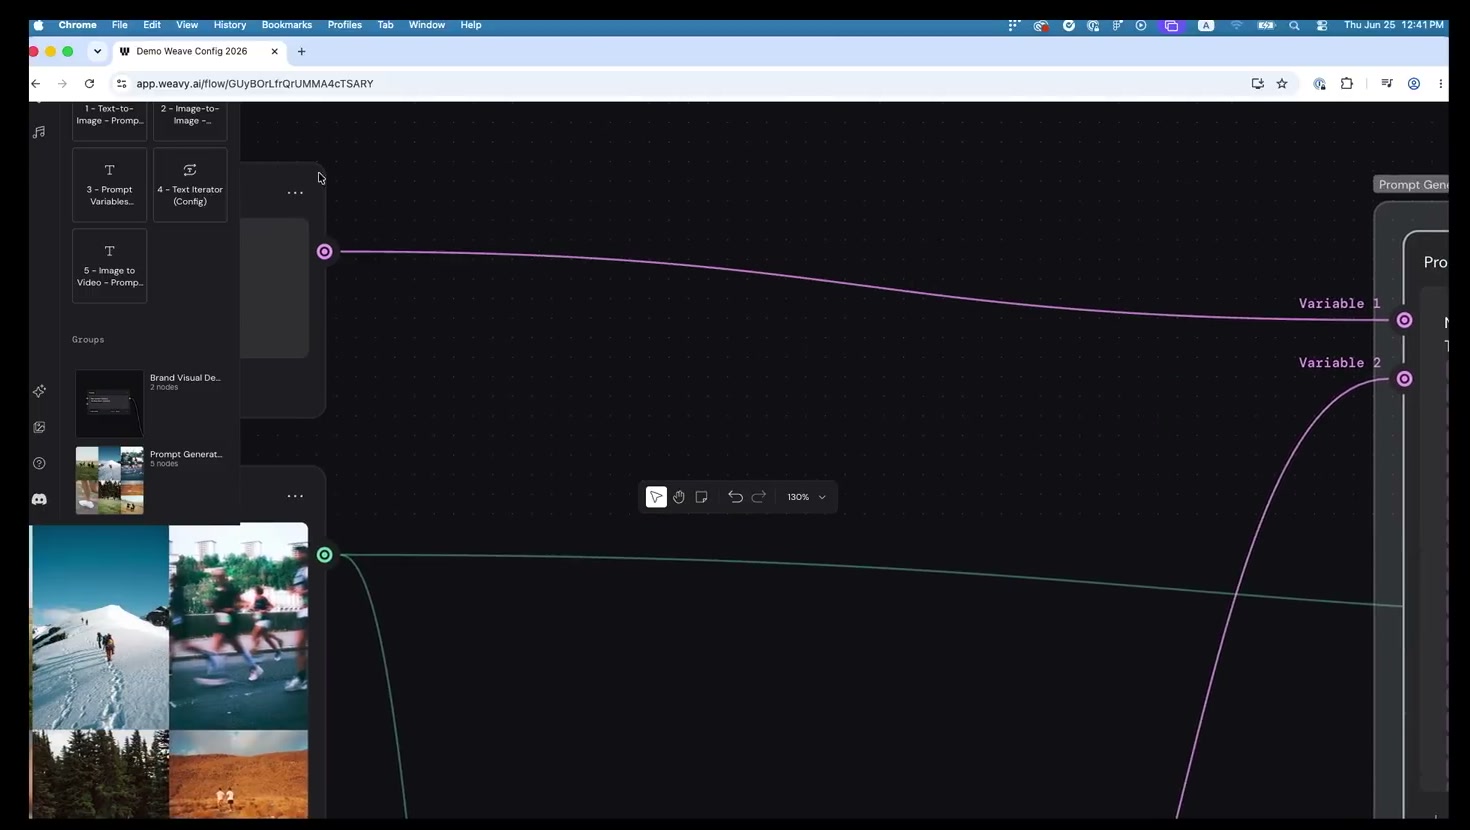Viewport: 1470px width, 830px height.
Task: Open Spotlight search in menu bar
Action: pyautogui.click(x=1294, y=25)
